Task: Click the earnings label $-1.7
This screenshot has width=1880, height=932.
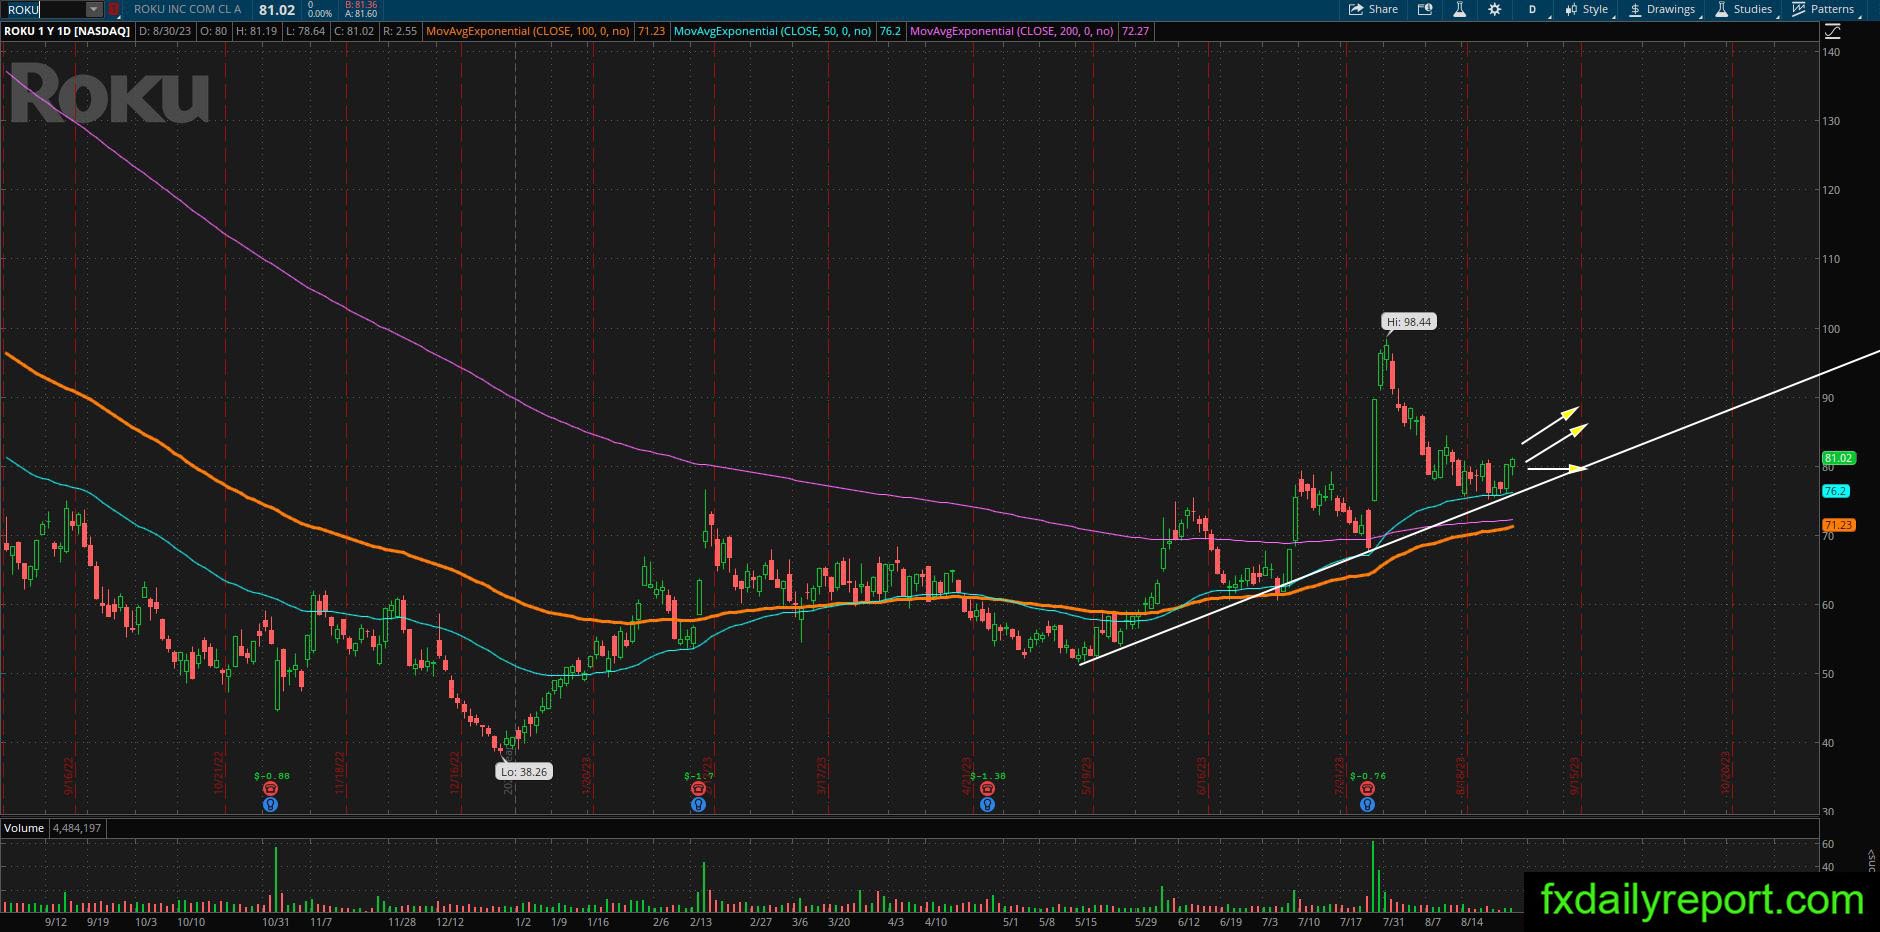Action: pos(699,776)
